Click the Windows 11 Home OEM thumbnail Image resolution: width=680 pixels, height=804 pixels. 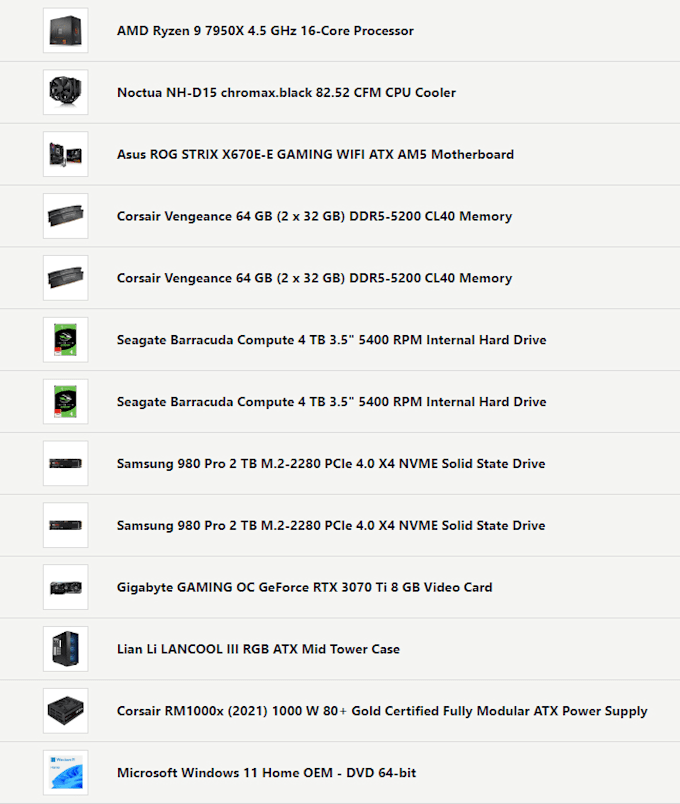click(x=65, y=772)
